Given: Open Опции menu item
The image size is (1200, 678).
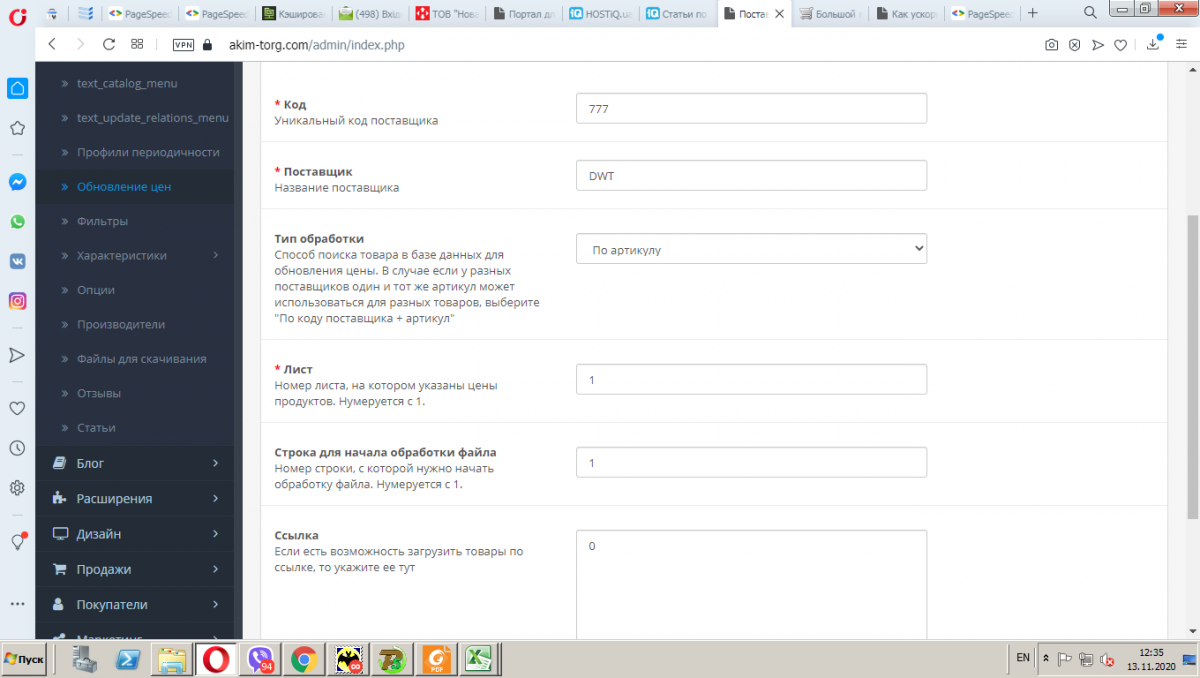Looking at the screenshot, I should [x=96, y=290].
